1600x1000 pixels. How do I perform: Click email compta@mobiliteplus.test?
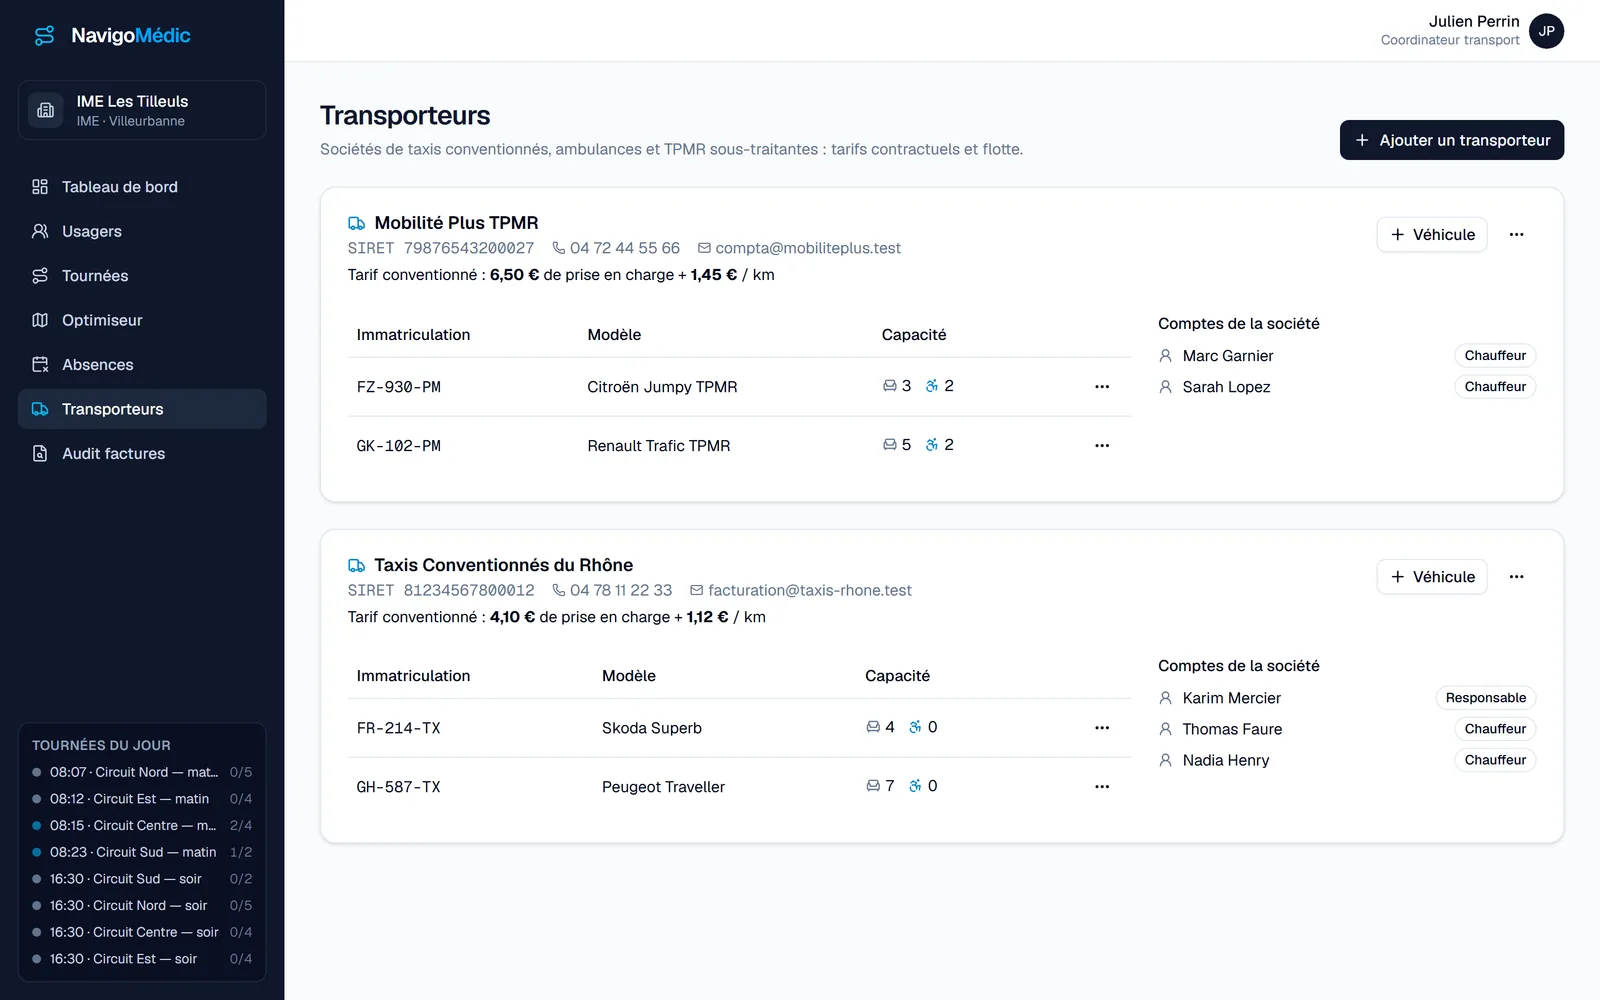tap(799, 248)
